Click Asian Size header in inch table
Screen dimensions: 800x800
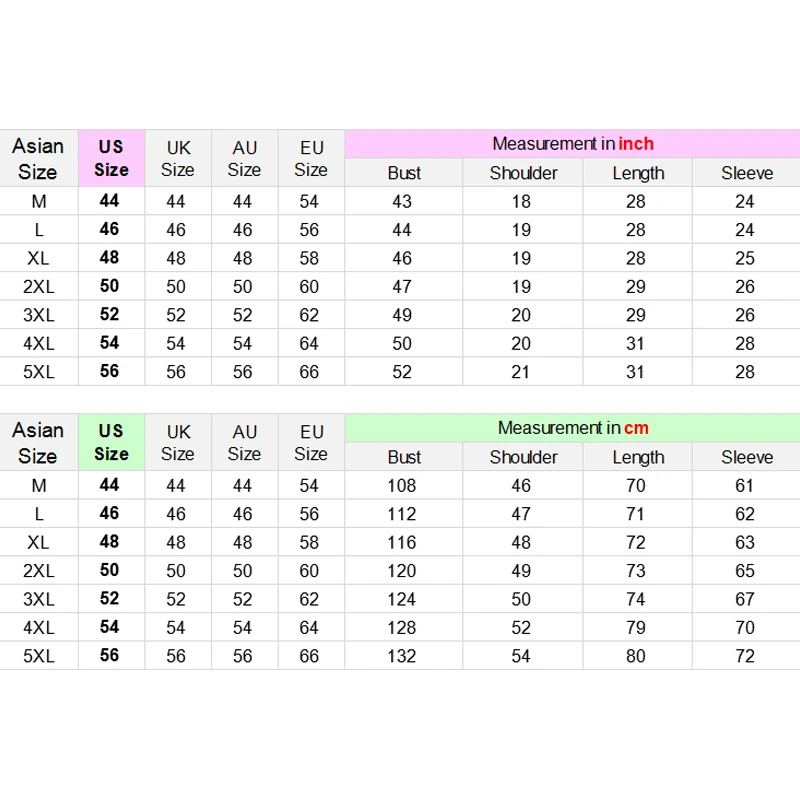tap(38, 158)
